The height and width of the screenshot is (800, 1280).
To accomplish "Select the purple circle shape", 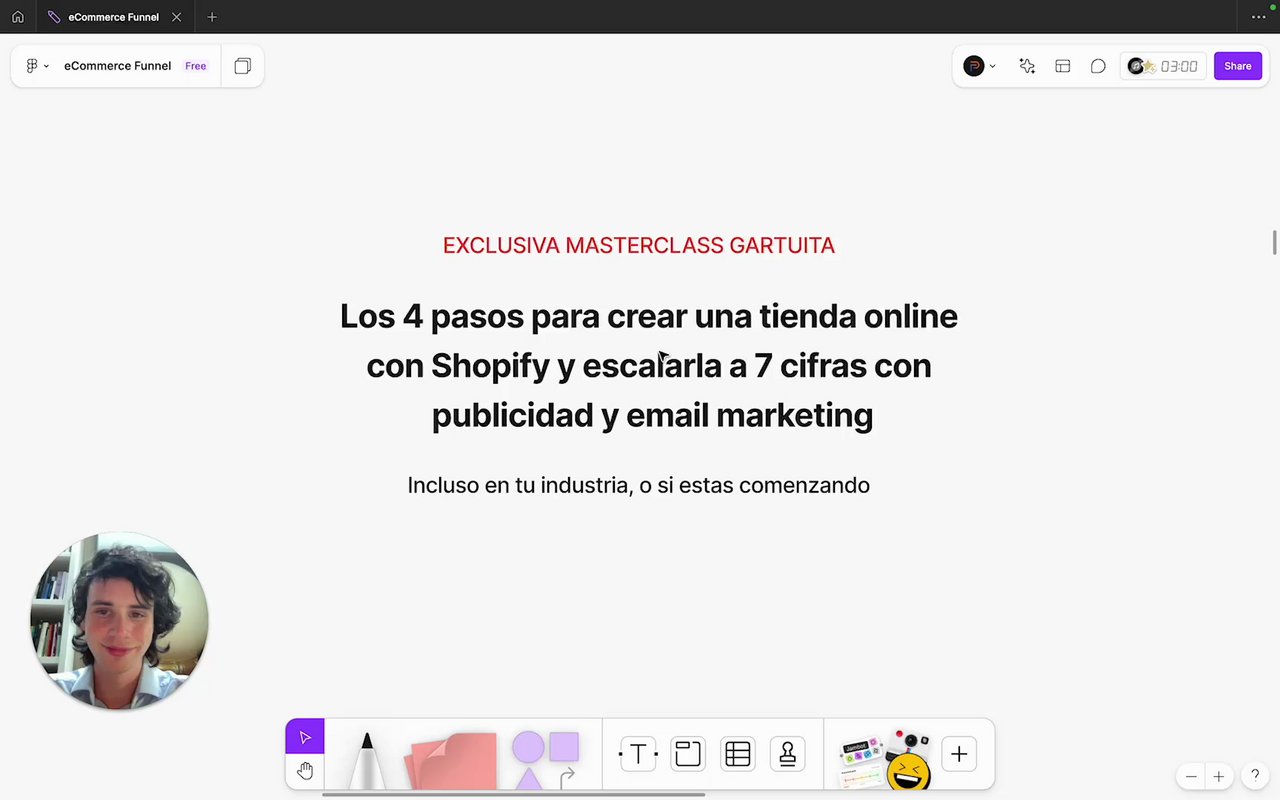I will pyautogui.click(x=528, y=747).
